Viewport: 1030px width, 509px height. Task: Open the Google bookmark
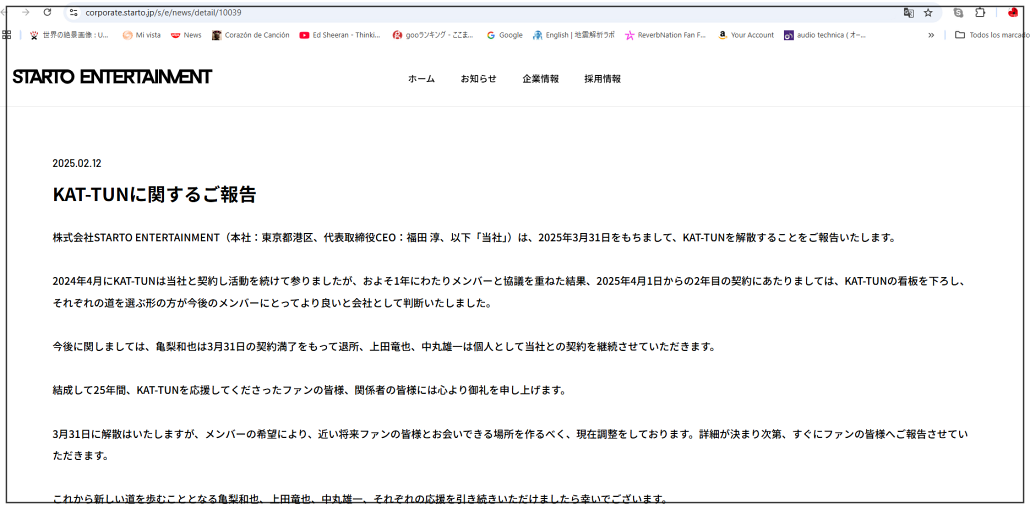tap(504, 35)
